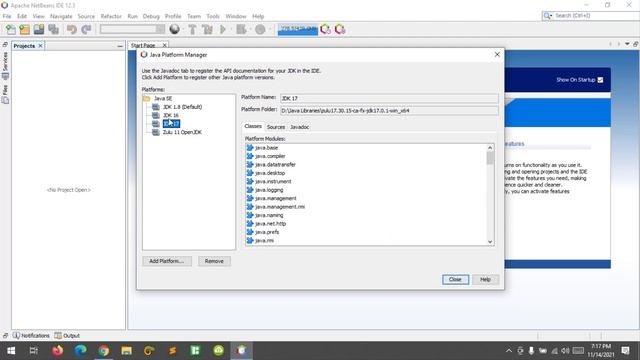
Task: Click the Clean and Build icon
Action: [x=207, y=29]
